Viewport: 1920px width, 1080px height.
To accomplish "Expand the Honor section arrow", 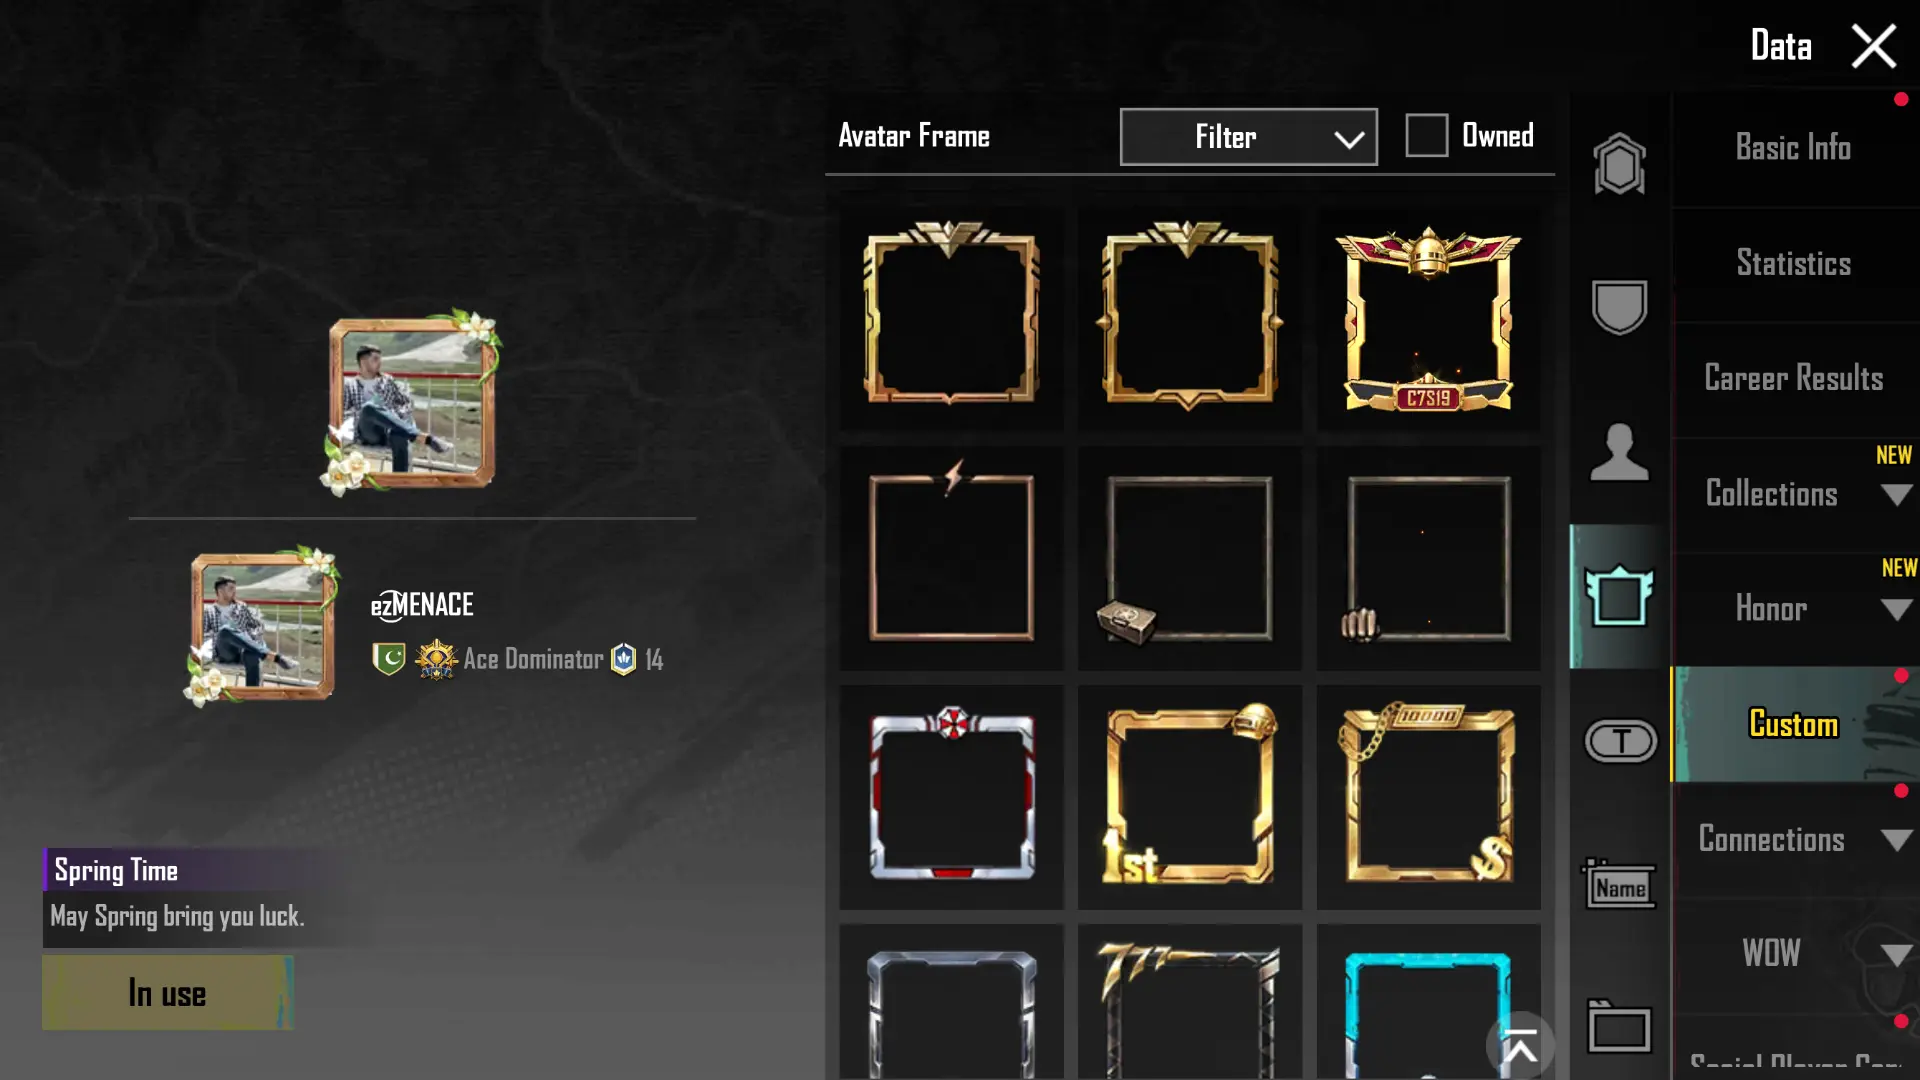I will [1896, 610].
